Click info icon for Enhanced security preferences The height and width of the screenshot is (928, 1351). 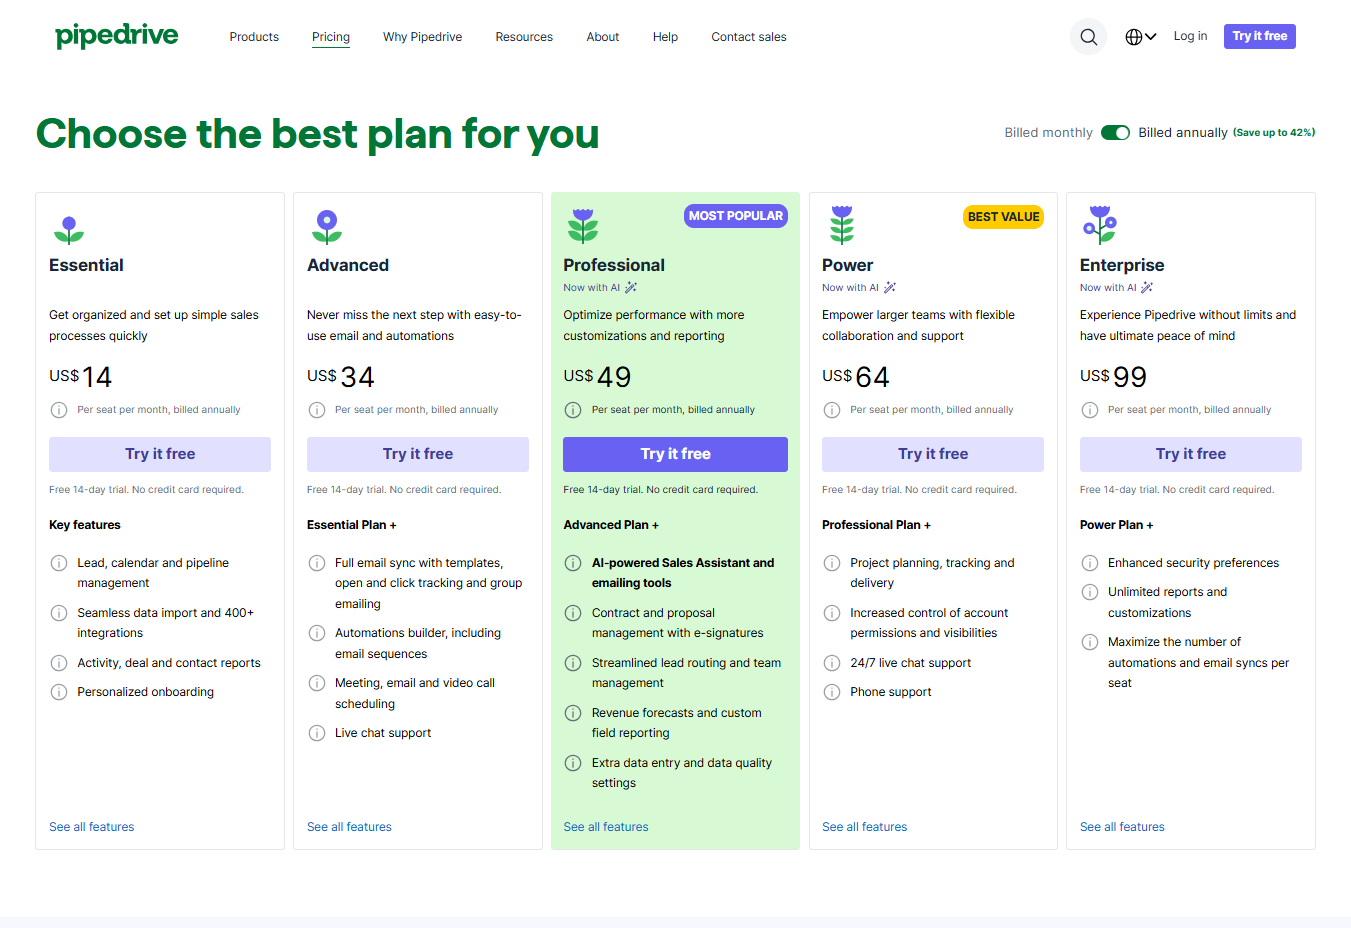click(x=1090, y=563)
